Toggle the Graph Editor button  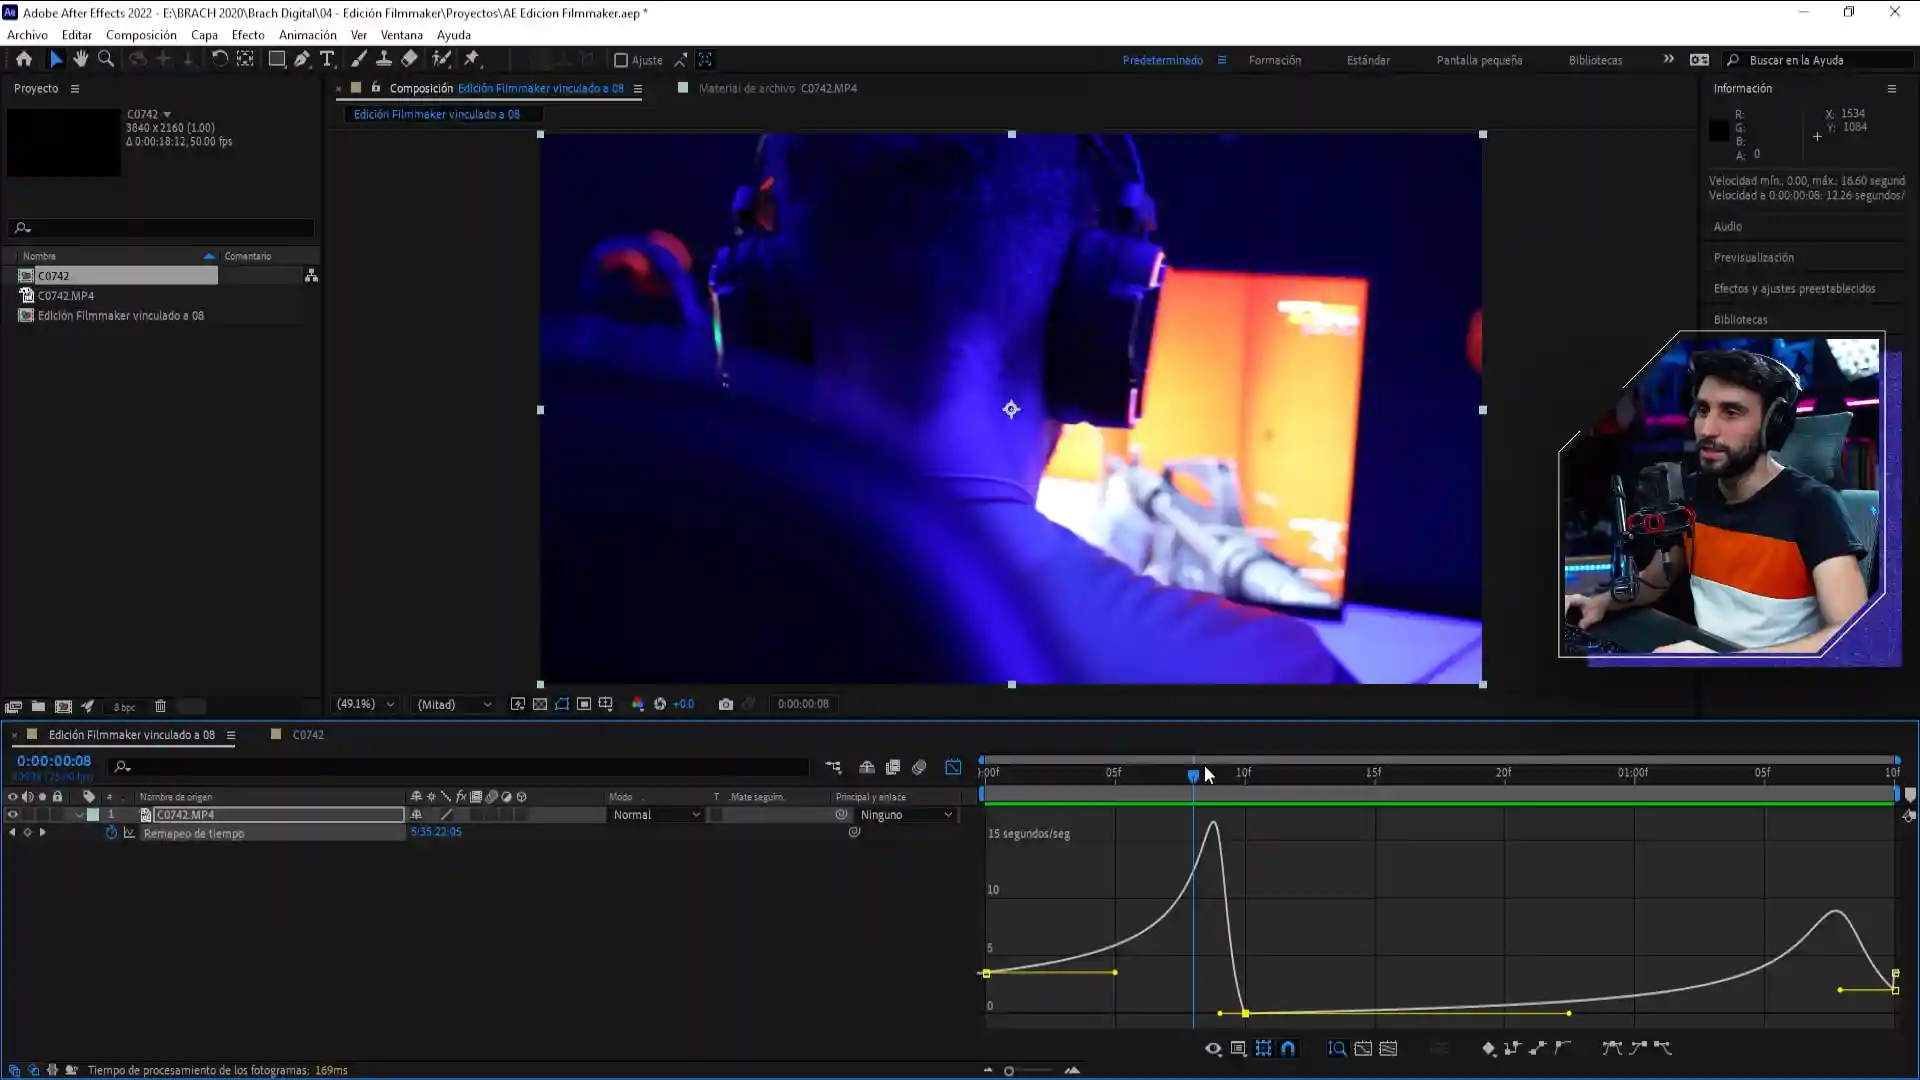tap(953, 767)
